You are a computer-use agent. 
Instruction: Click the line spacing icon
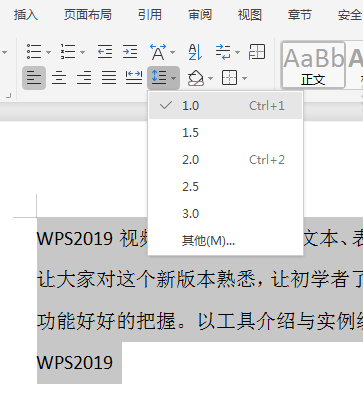[159, 78]
